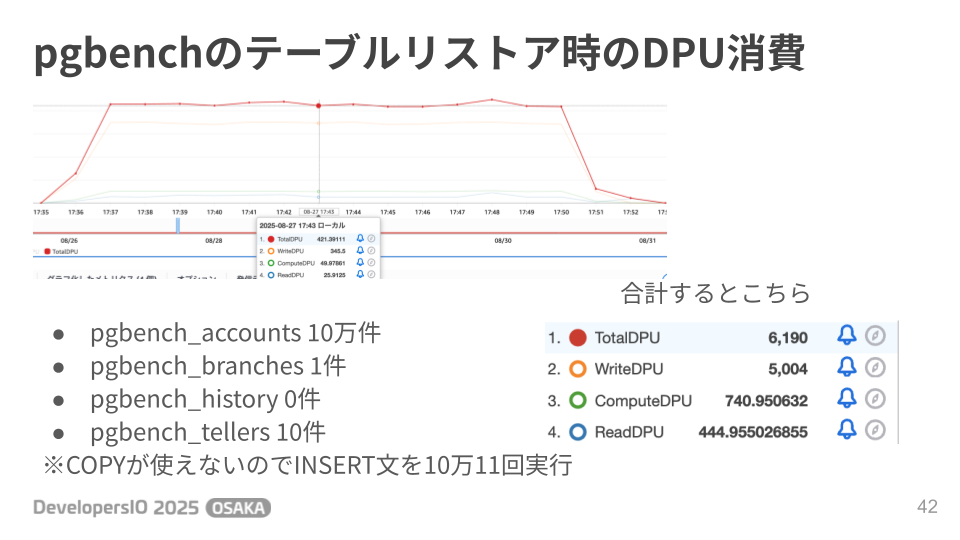960x540 pixels.
Task: Click the highlighted 08-27 17:43 time label
Action: click(319, 212)
